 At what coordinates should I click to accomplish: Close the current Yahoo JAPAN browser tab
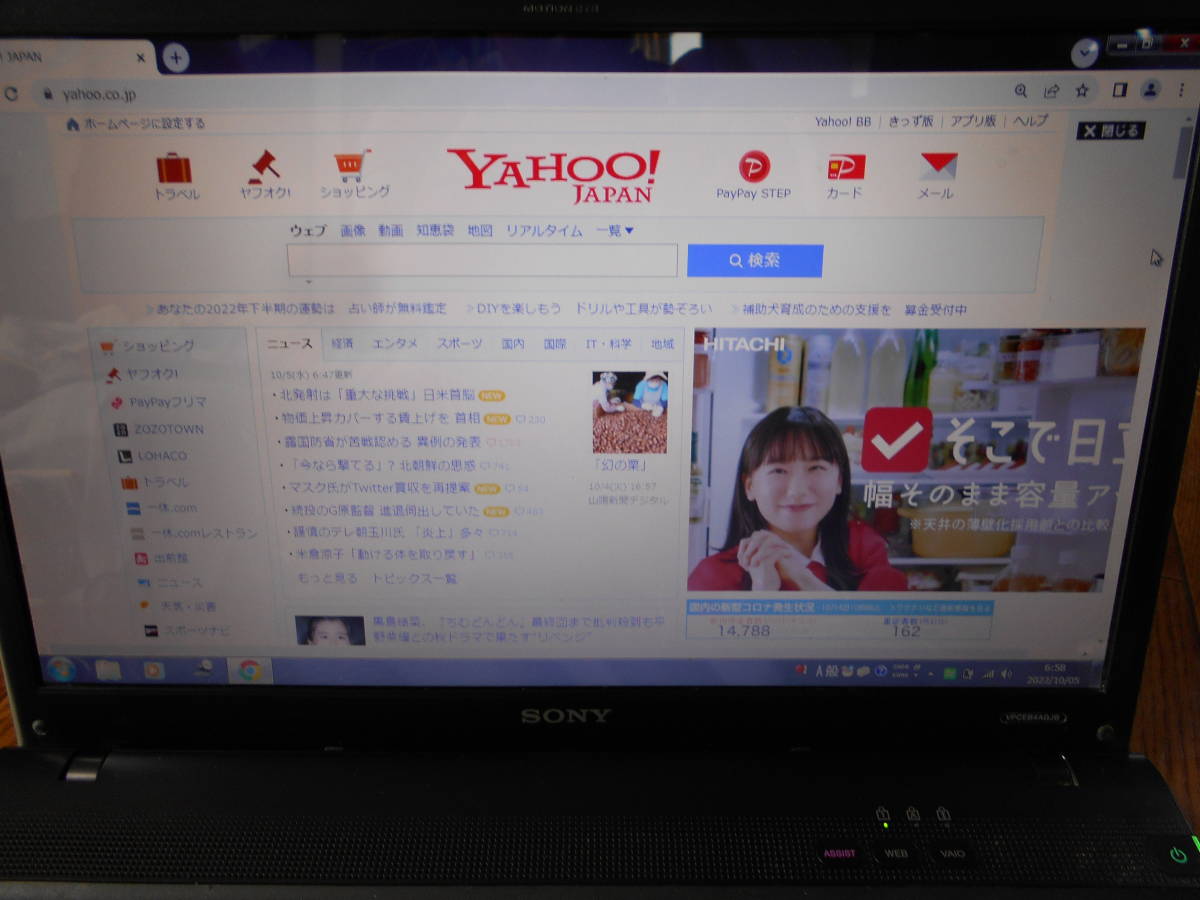coord(141,58)
